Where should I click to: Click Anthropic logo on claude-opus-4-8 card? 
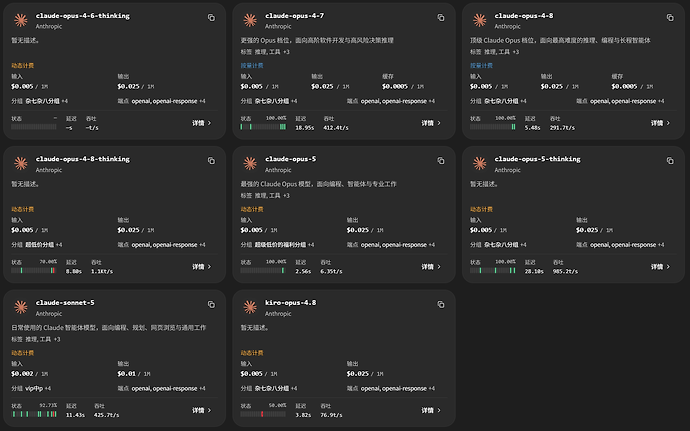(479, 20)
